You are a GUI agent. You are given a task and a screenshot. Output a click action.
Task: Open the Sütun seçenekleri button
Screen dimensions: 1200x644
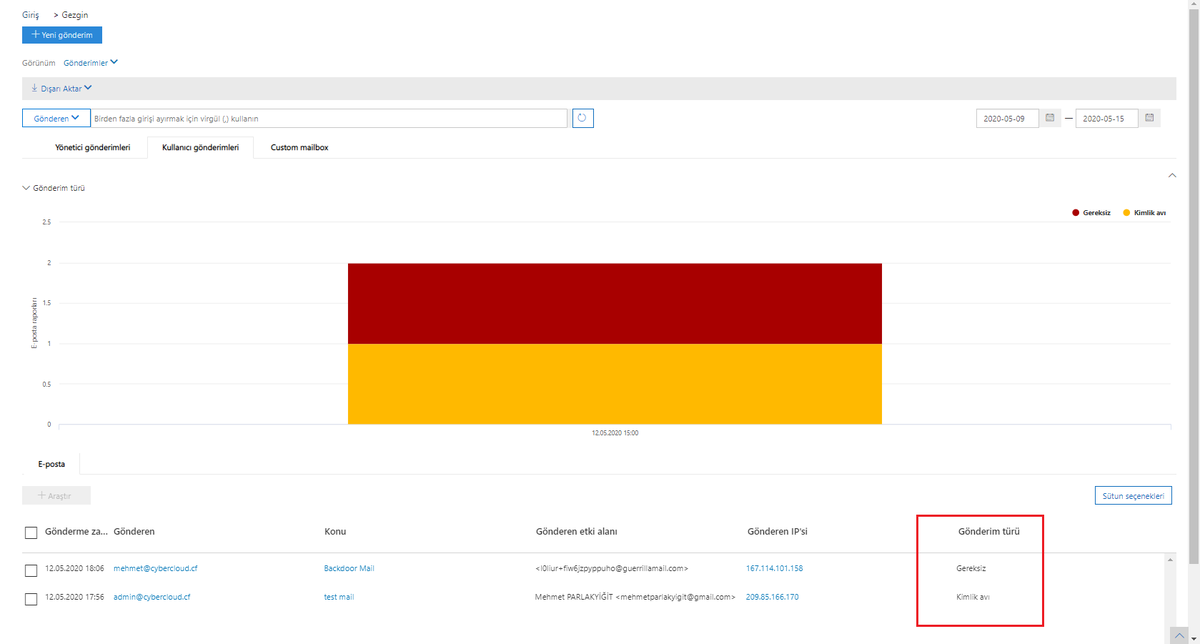[1133, 496]
